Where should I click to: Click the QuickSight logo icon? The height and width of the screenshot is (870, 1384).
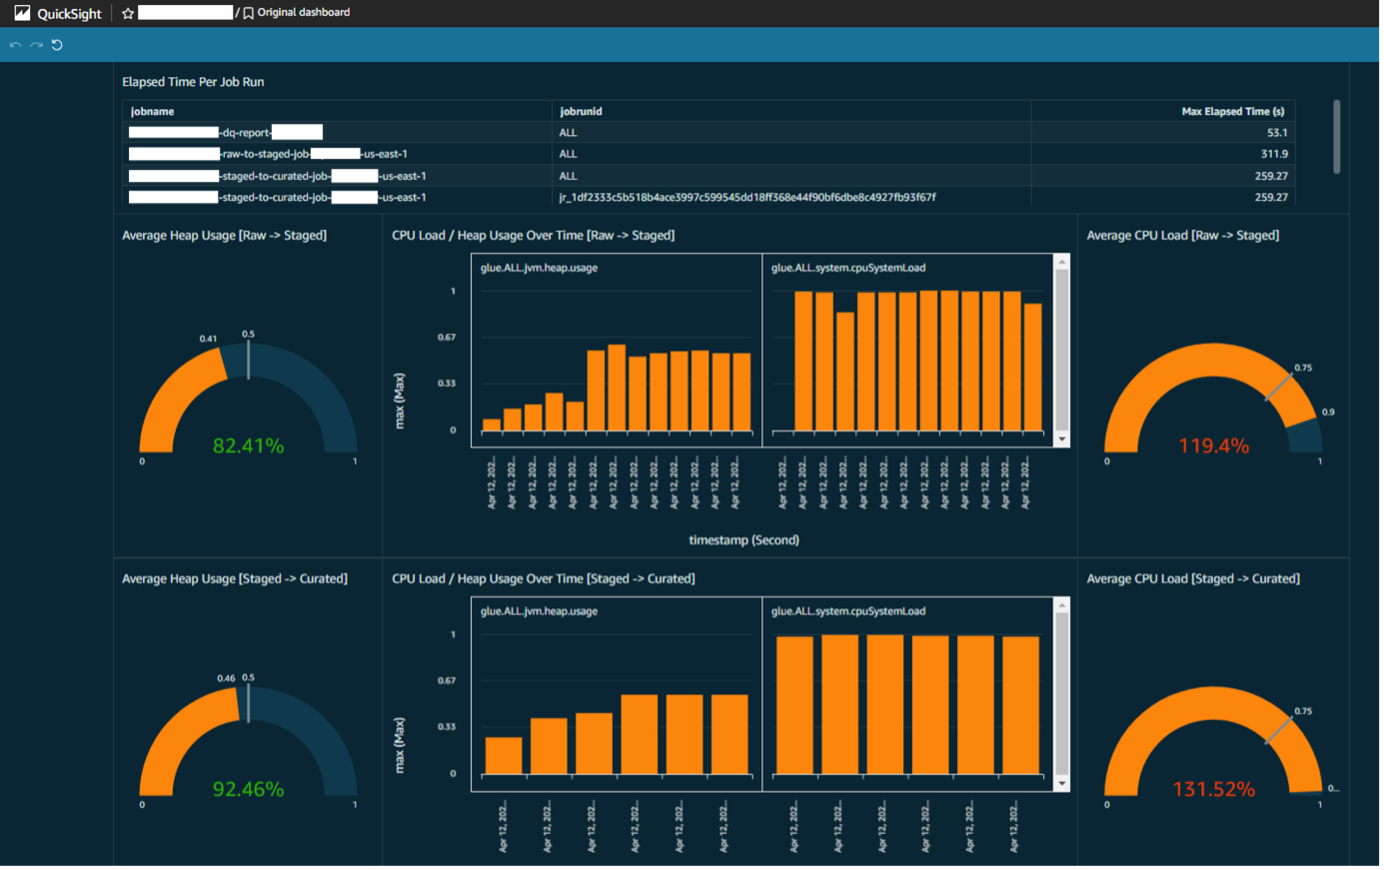click(22, 13)
